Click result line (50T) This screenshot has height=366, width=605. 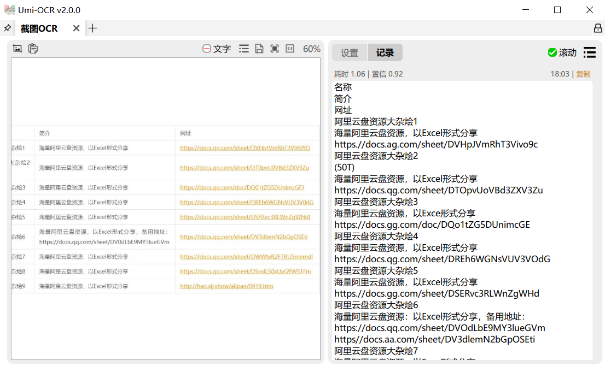[x=344, y=167]
